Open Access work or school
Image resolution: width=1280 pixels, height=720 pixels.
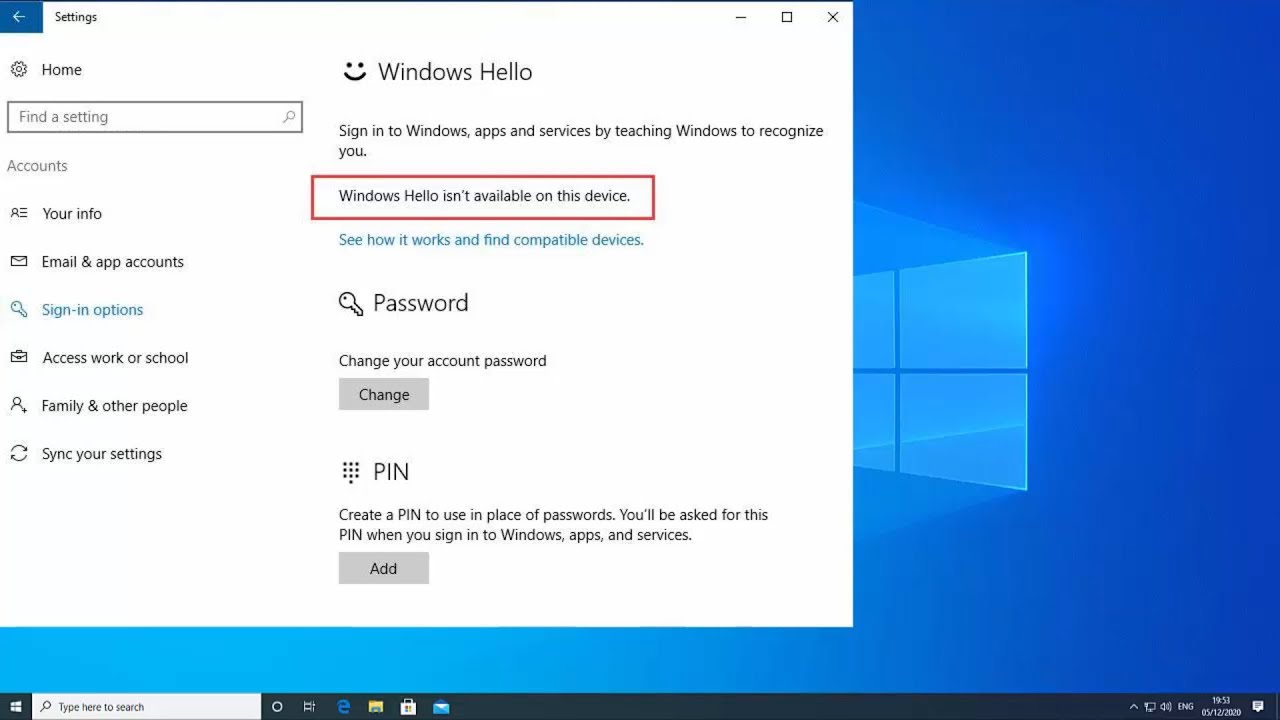115,358
